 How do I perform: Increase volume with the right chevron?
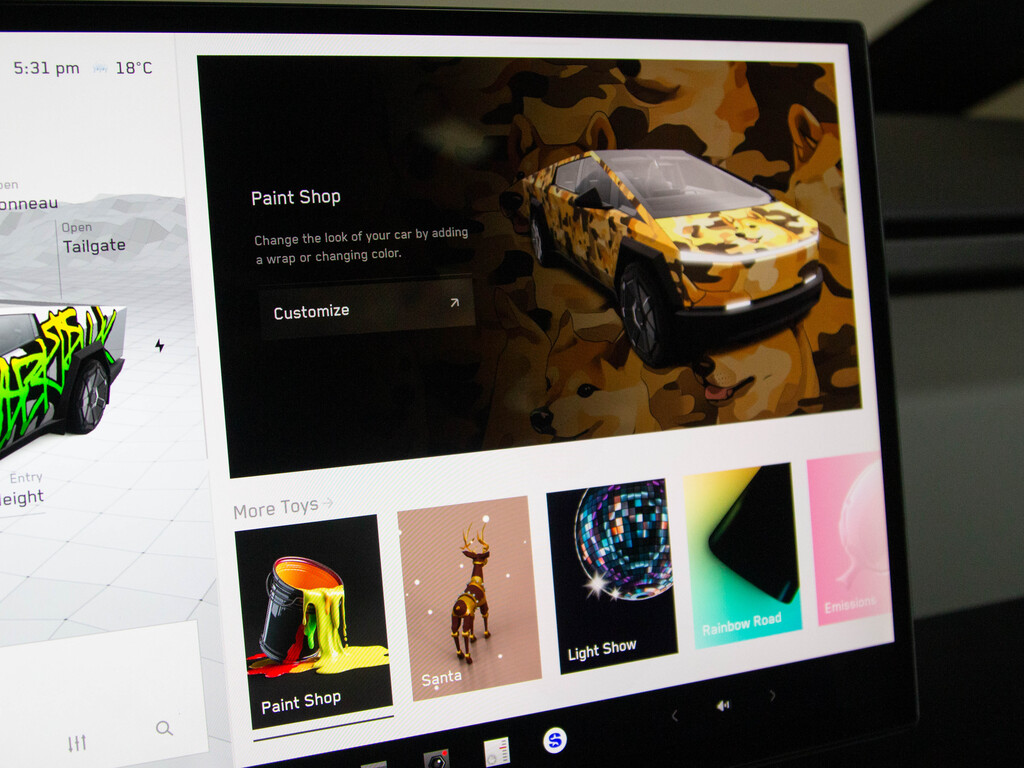(773, 696)
